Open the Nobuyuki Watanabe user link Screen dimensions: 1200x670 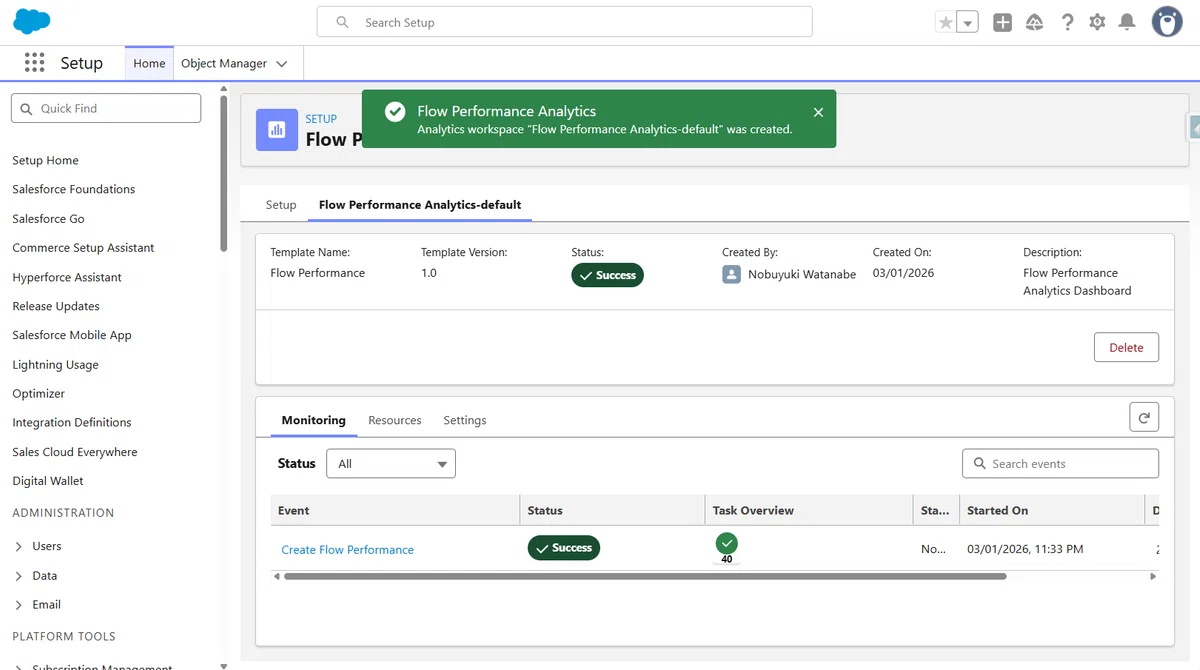(802, 274)
